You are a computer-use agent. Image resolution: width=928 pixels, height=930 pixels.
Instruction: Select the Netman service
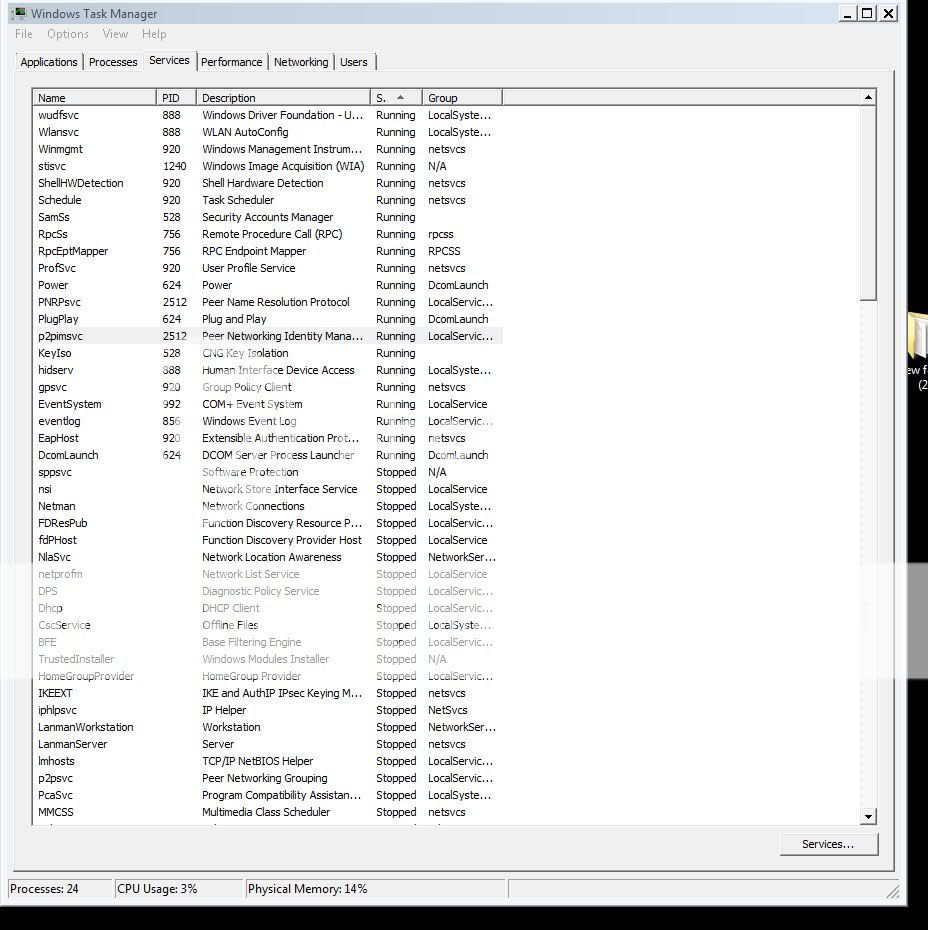point(268,507)
